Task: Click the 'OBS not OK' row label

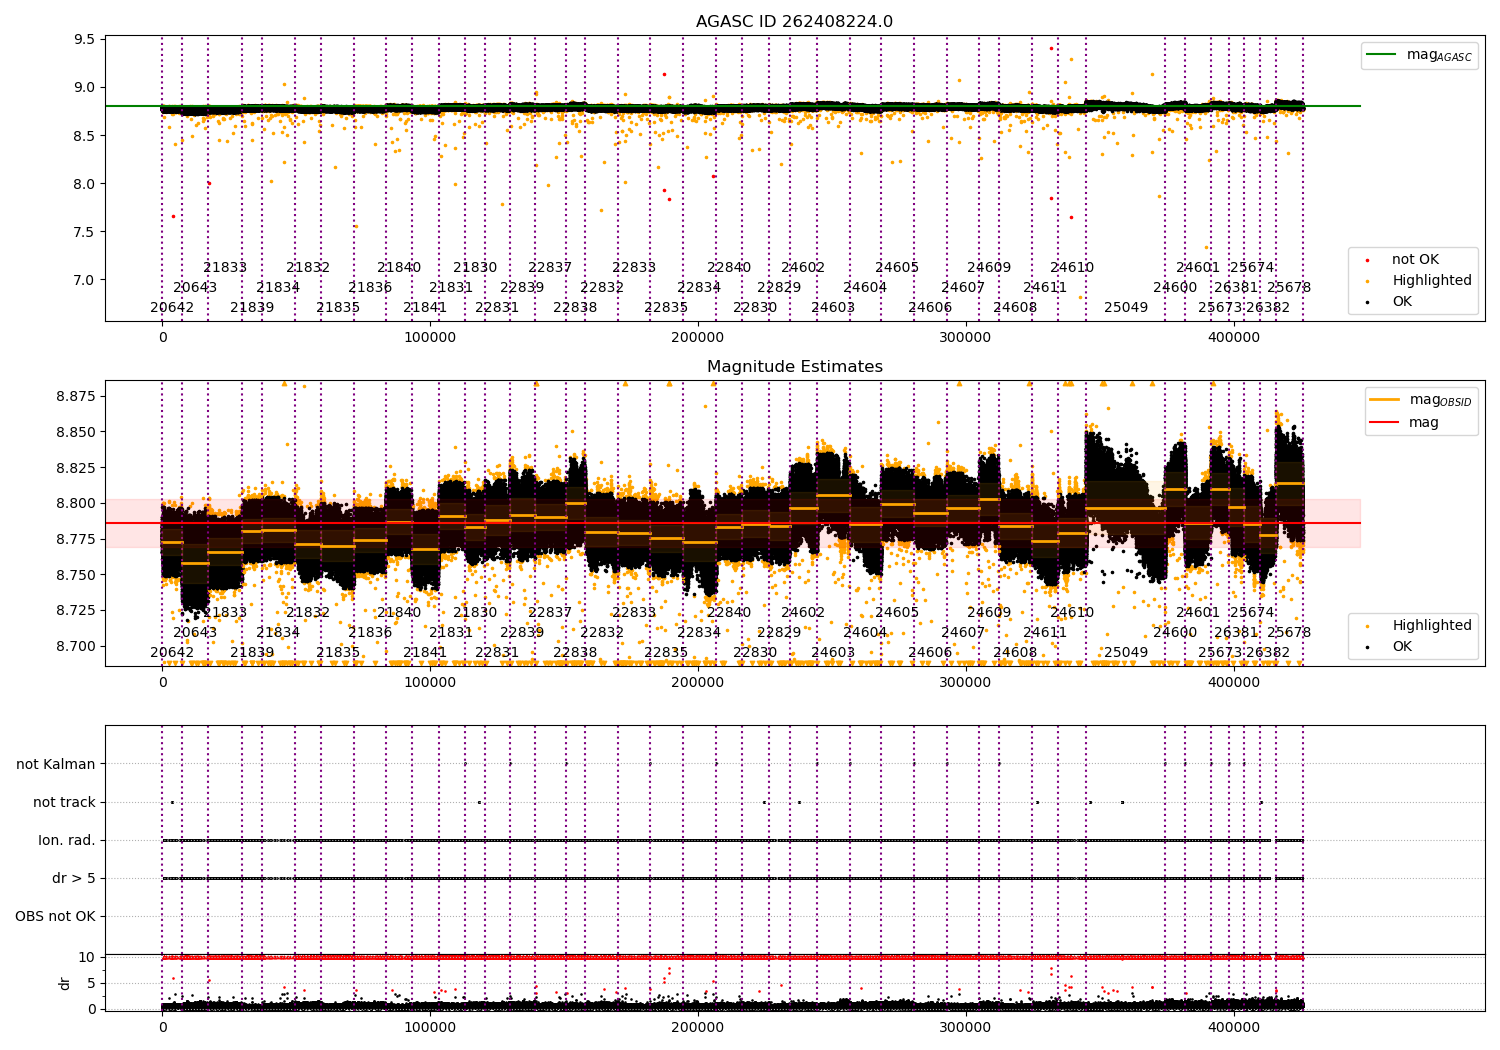Action: (x=56, y=916)
